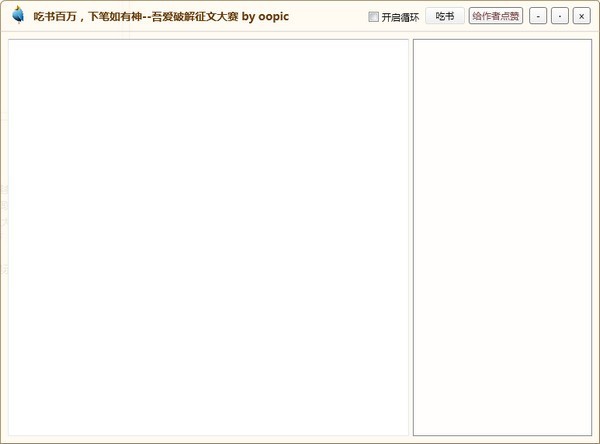Screen dimensions: 600x444
Task: Click the middle dot window button
Action: click(560, 16)
